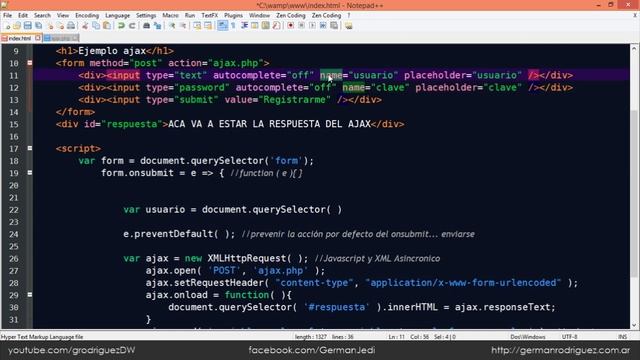Toggle Show All Characters pilcrow icon
640x360 pixels.
tap(233, 26)
